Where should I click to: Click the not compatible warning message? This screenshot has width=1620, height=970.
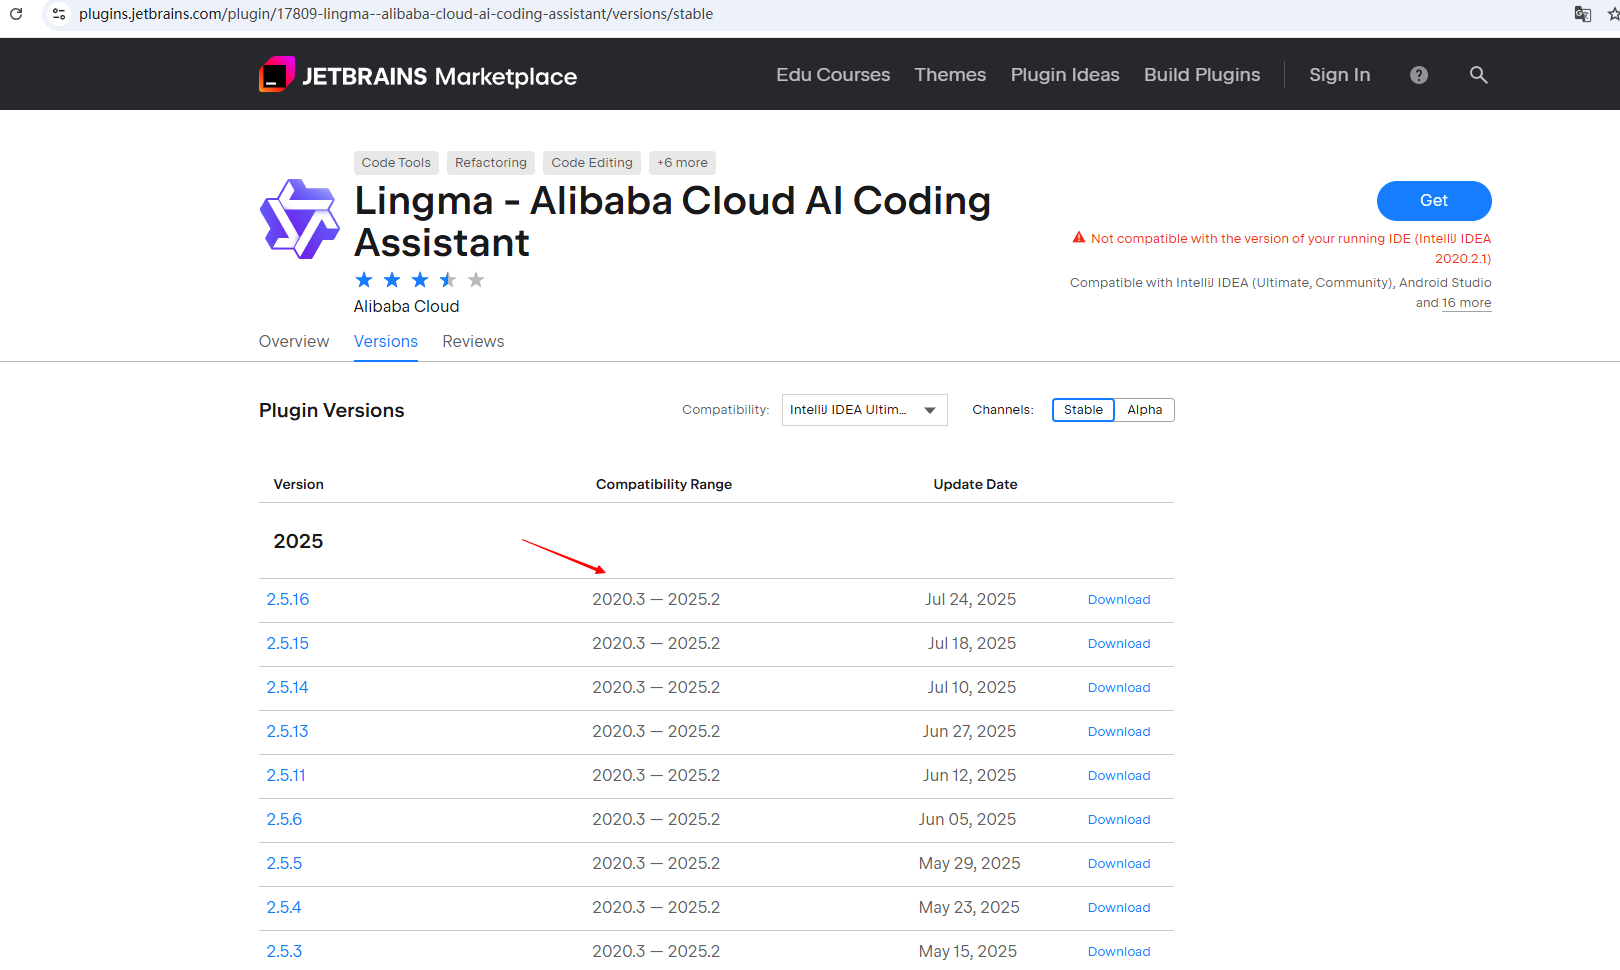(1282, 248)
